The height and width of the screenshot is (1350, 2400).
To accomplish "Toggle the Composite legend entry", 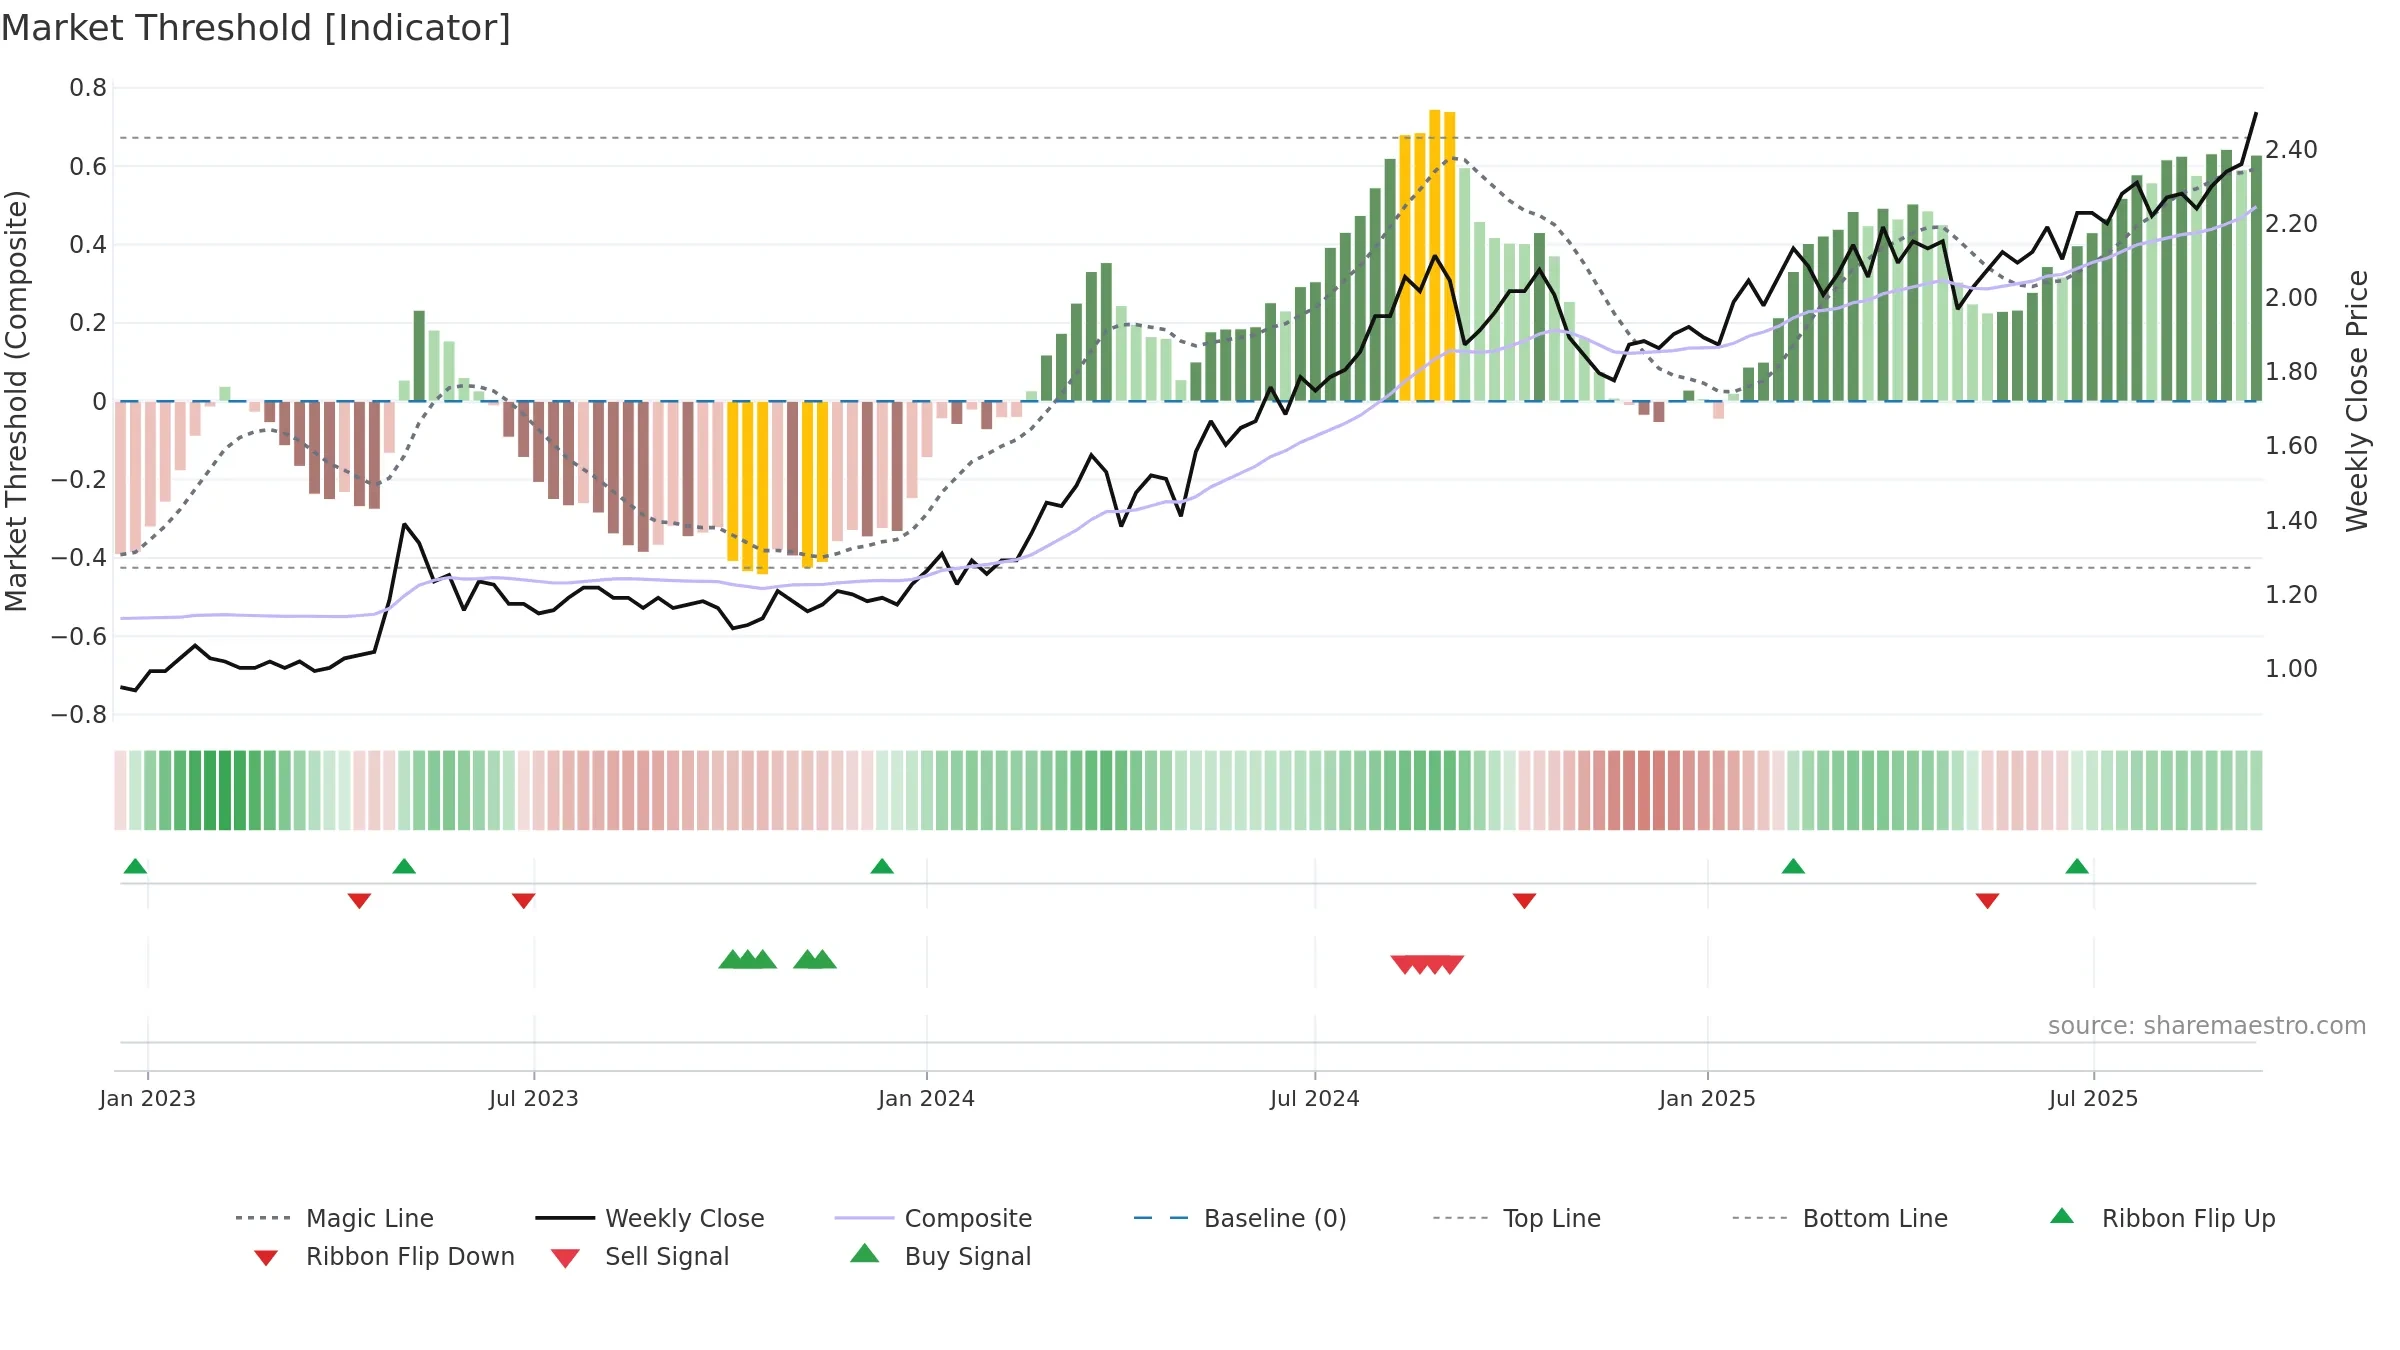I will (933, 1218).
